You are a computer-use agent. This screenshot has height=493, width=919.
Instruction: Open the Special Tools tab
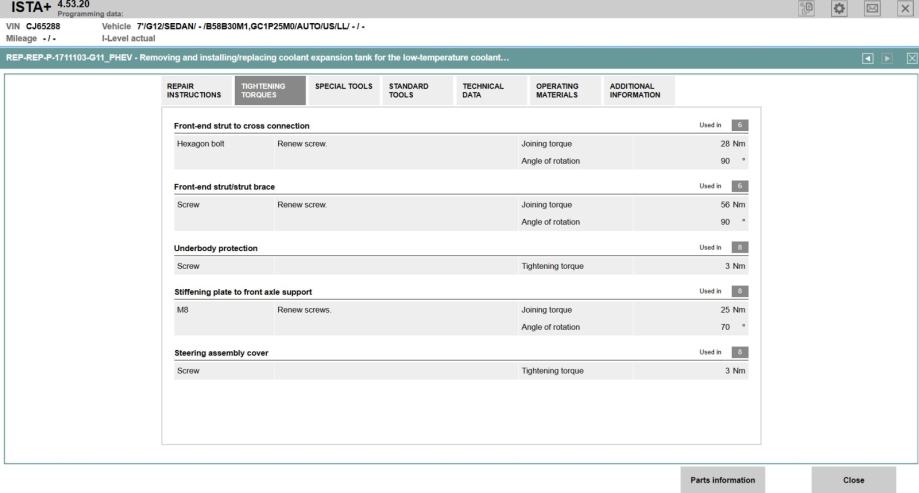(343, 90)
